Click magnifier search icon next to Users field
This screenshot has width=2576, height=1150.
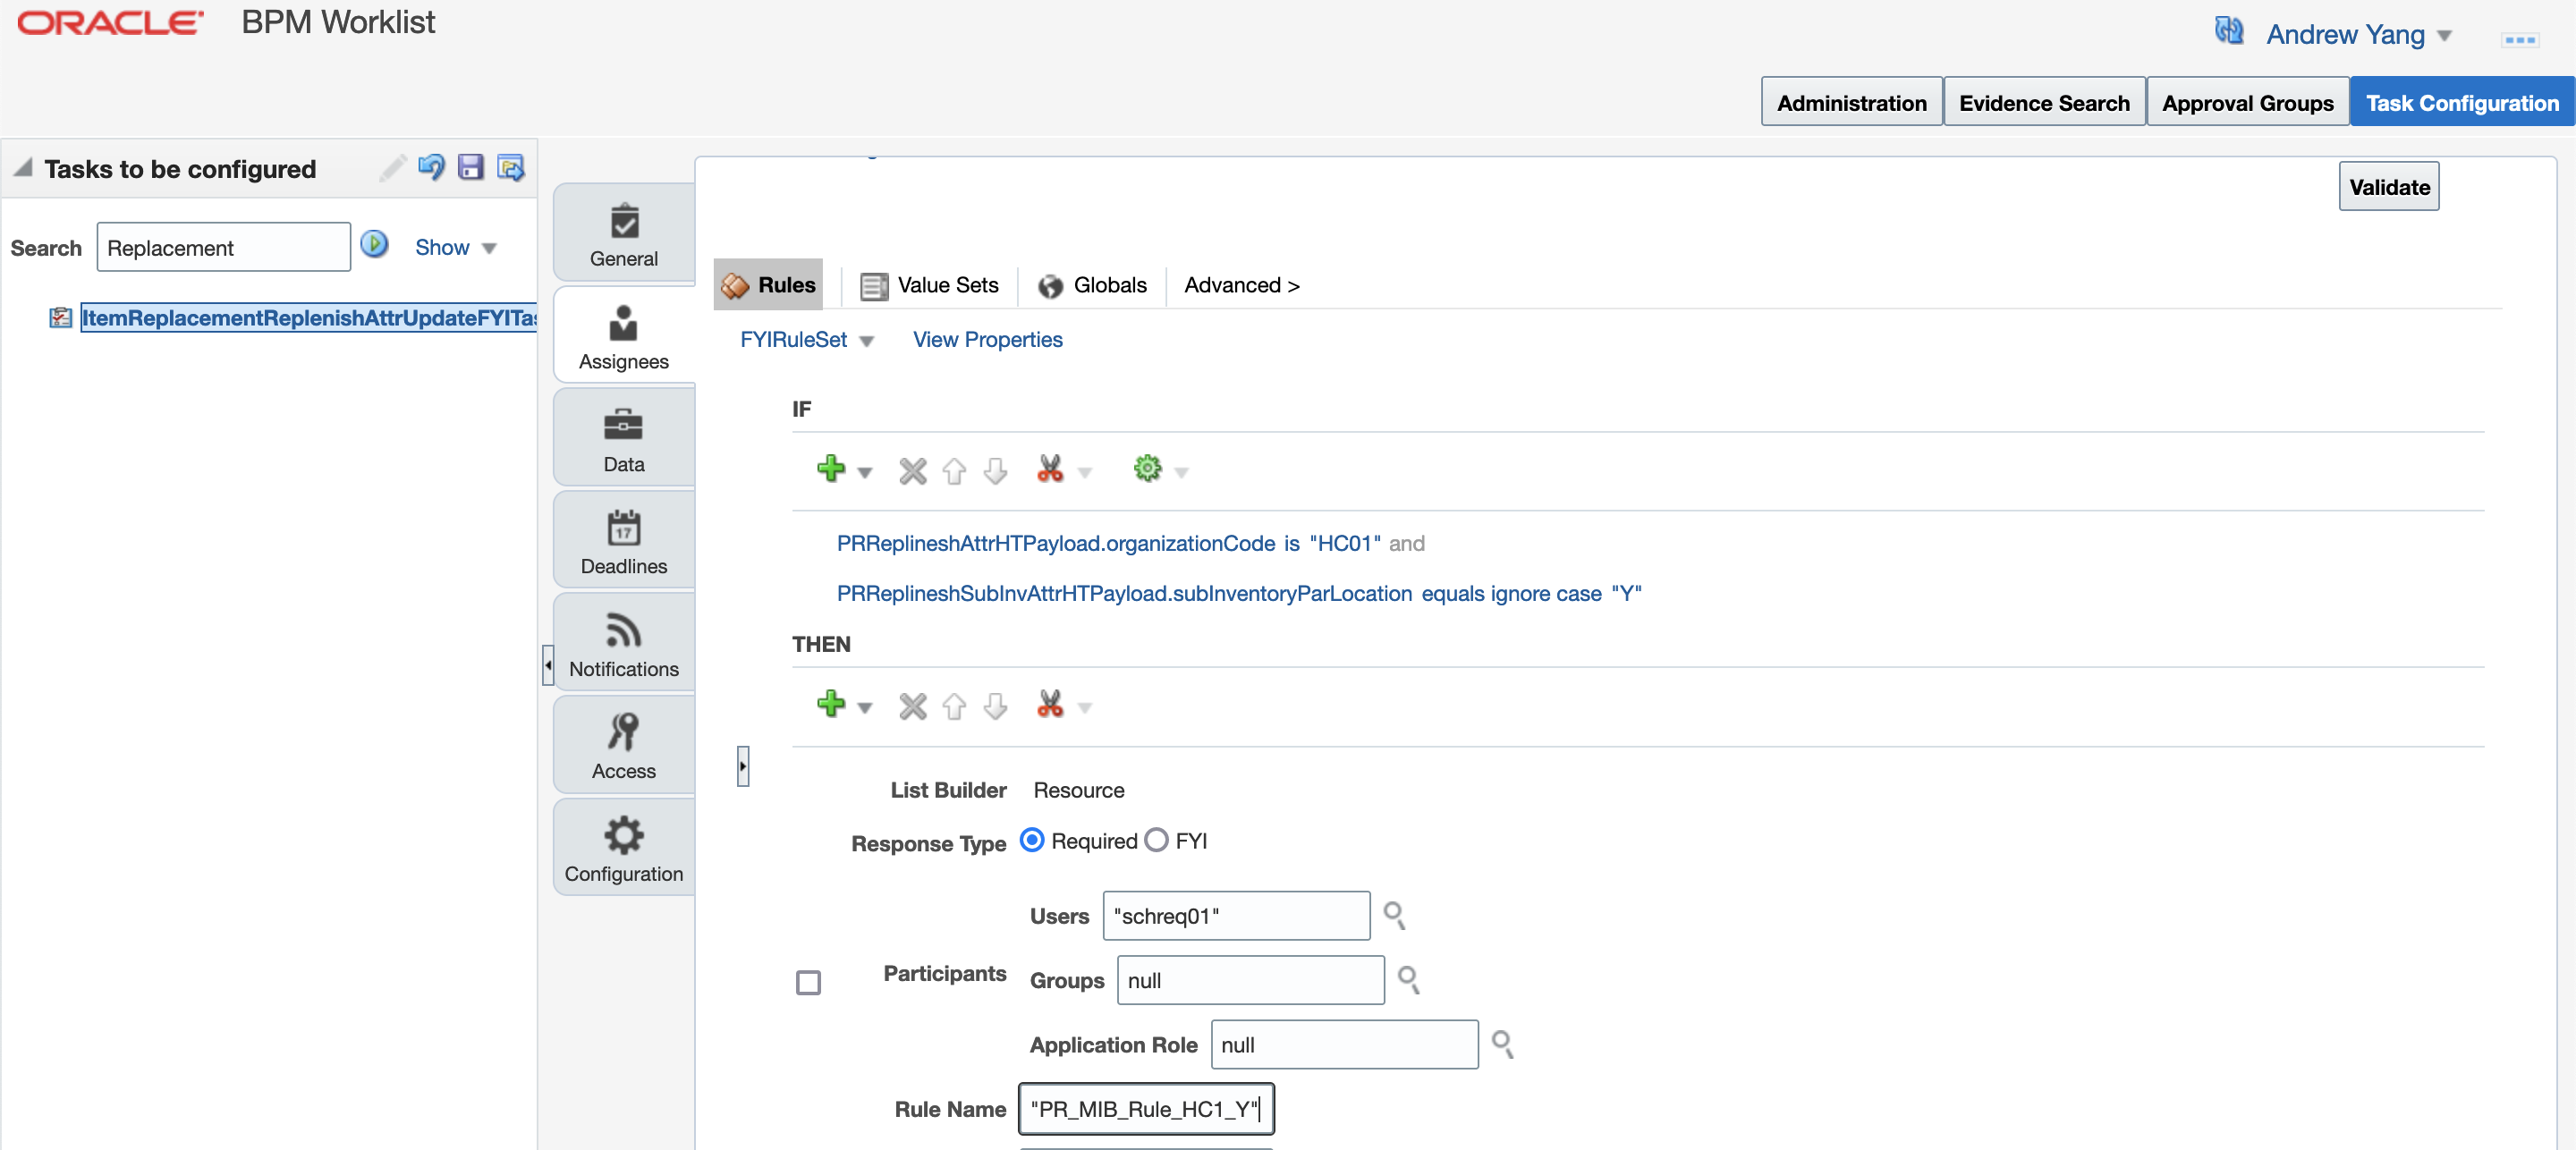pos(1394,915)
